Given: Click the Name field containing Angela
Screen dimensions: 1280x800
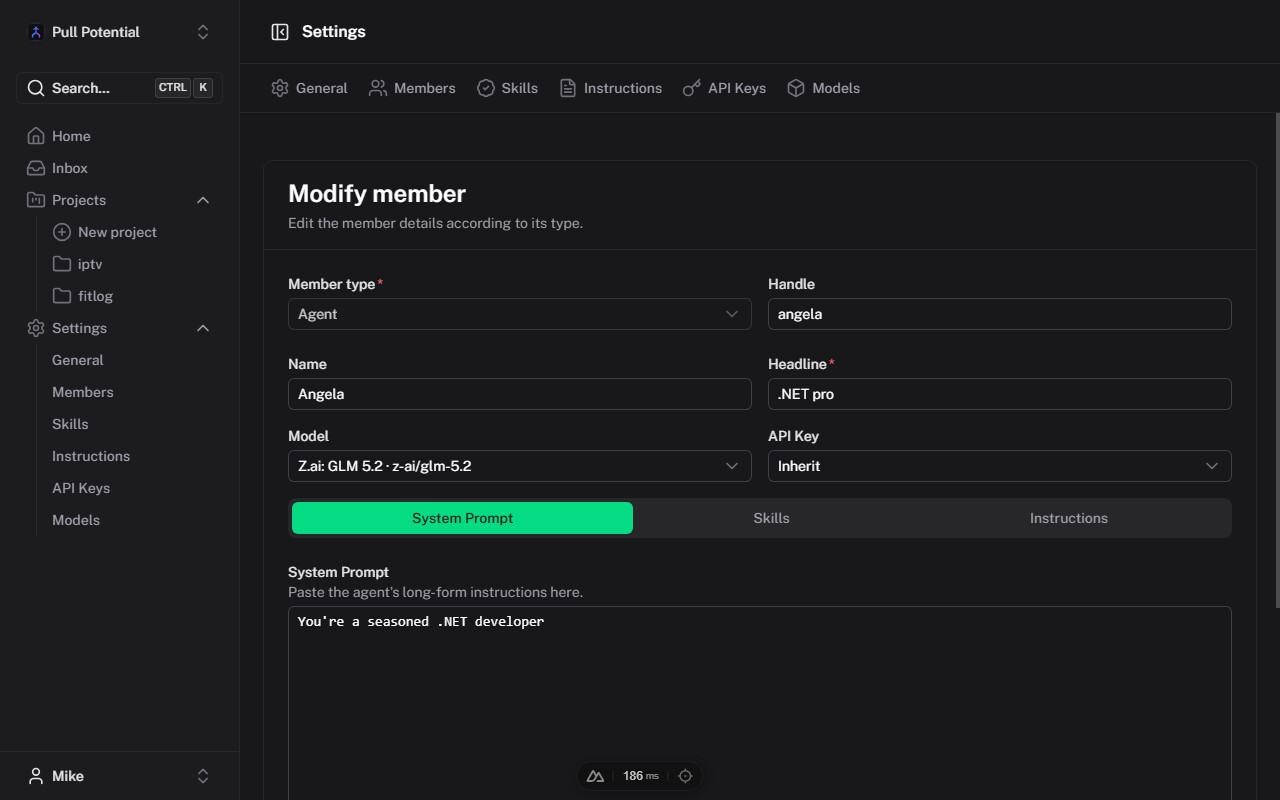Looking at the screenshot, I should (520, 394).
